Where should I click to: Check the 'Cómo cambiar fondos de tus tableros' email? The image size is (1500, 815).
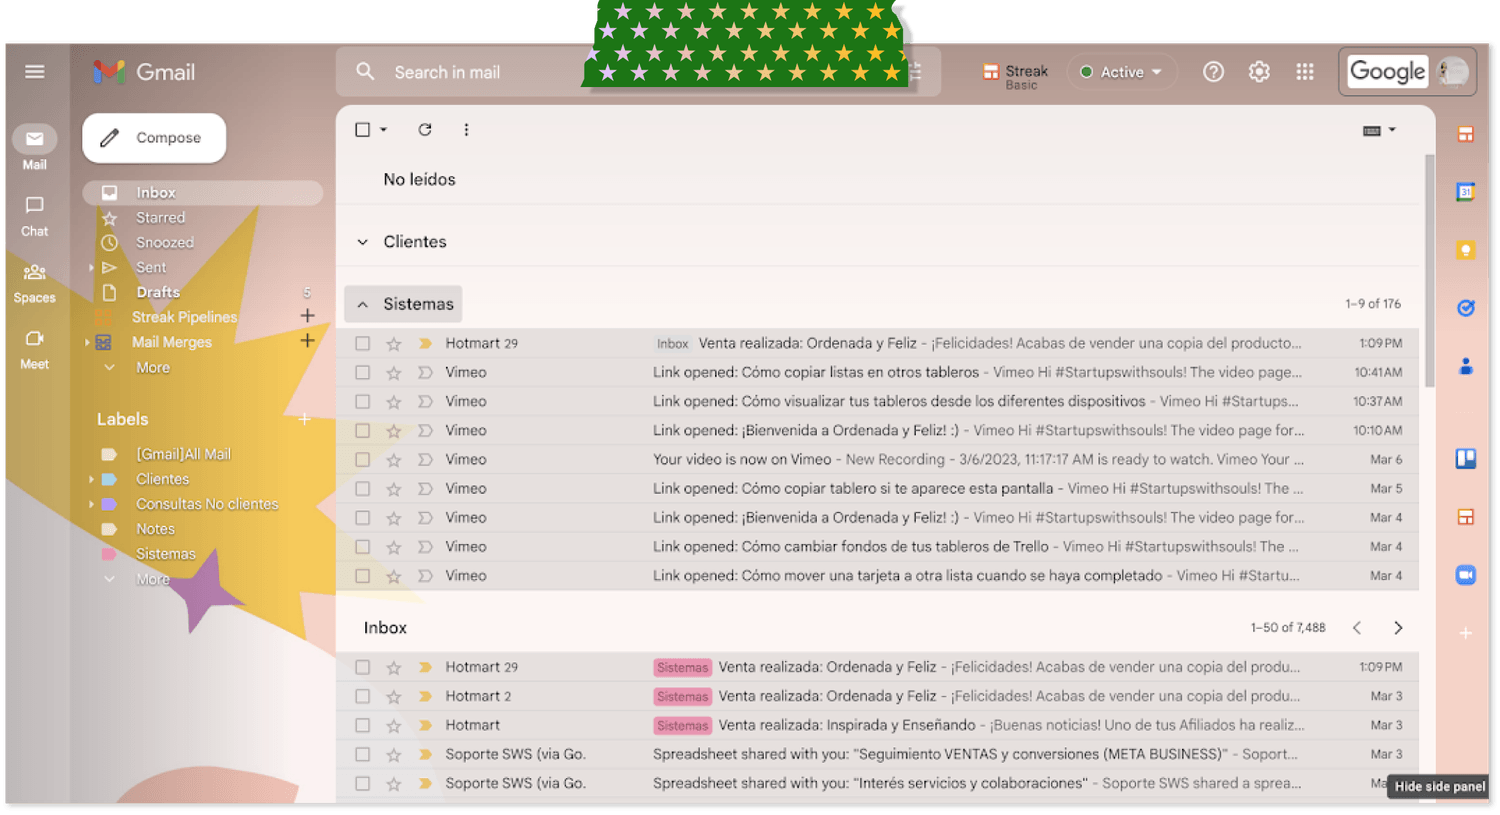coord(362,547)
